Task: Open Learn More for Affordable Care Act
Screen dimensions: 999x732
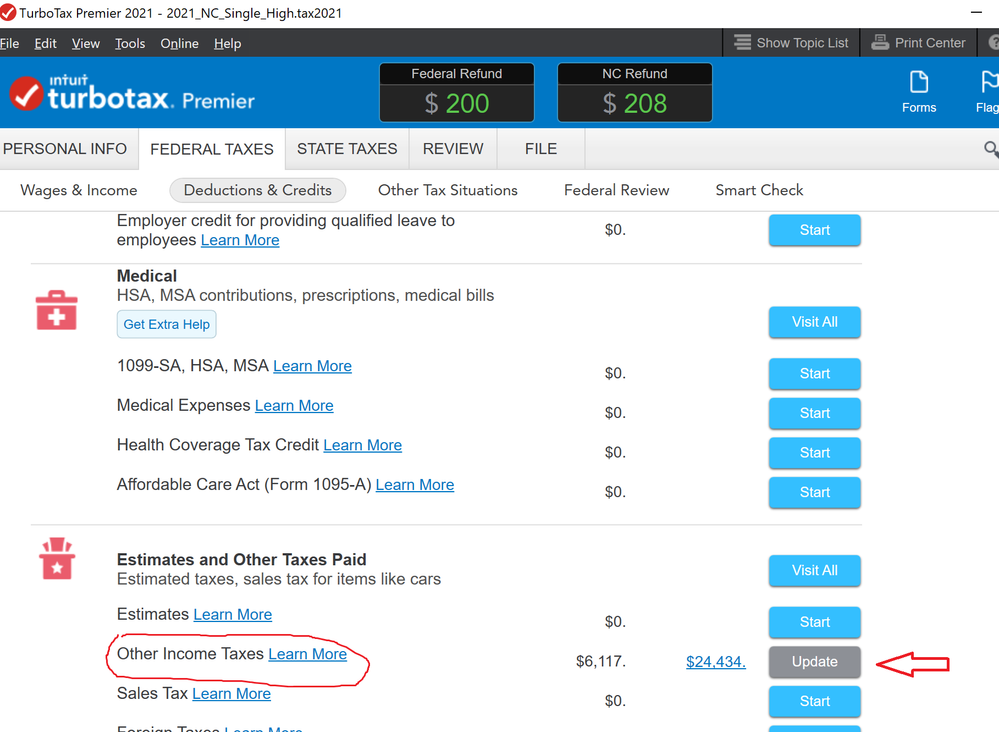Action: [x=415, y=484]
